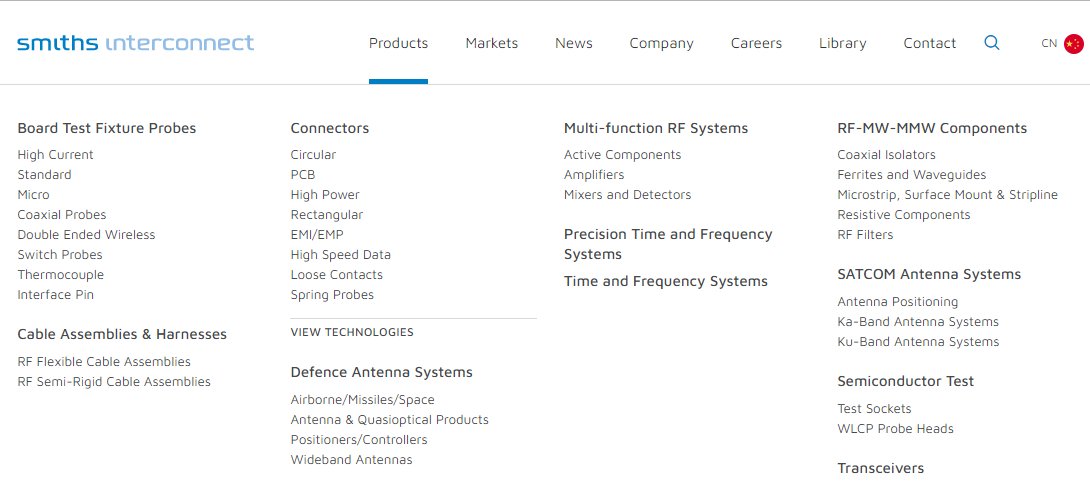The height and width of the screenshot is (503, 1090).
Task: Select High Power connectors
Action: (325, 195)
